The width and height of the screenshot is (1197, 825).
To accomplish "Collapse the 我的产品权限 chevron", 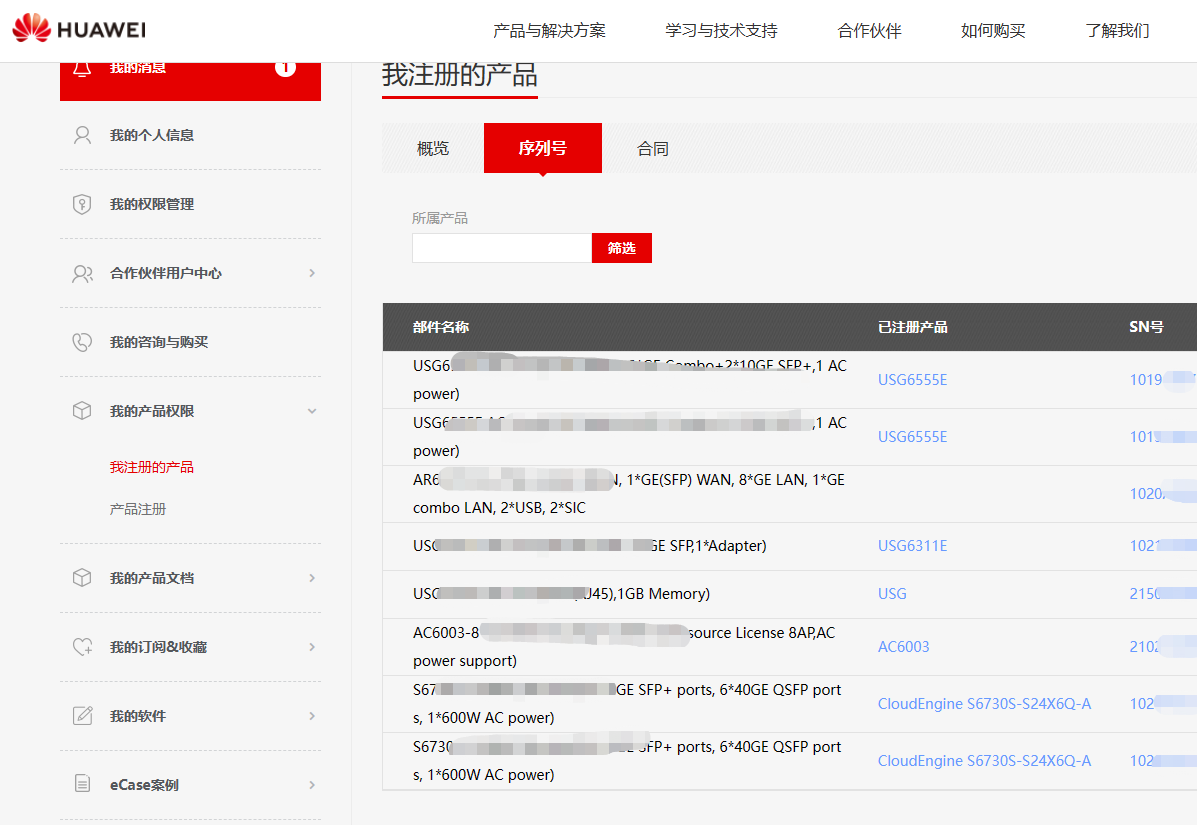I will [x=311, y=411].
